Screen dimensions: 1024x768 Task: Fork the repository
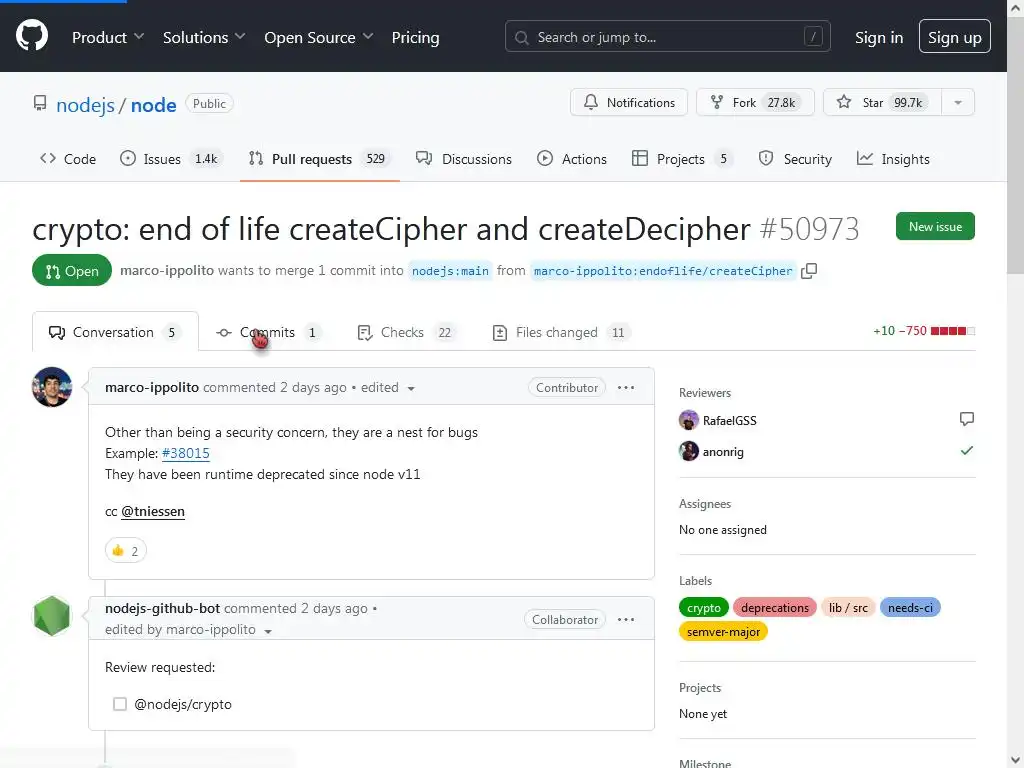click(x=755, y=103)
